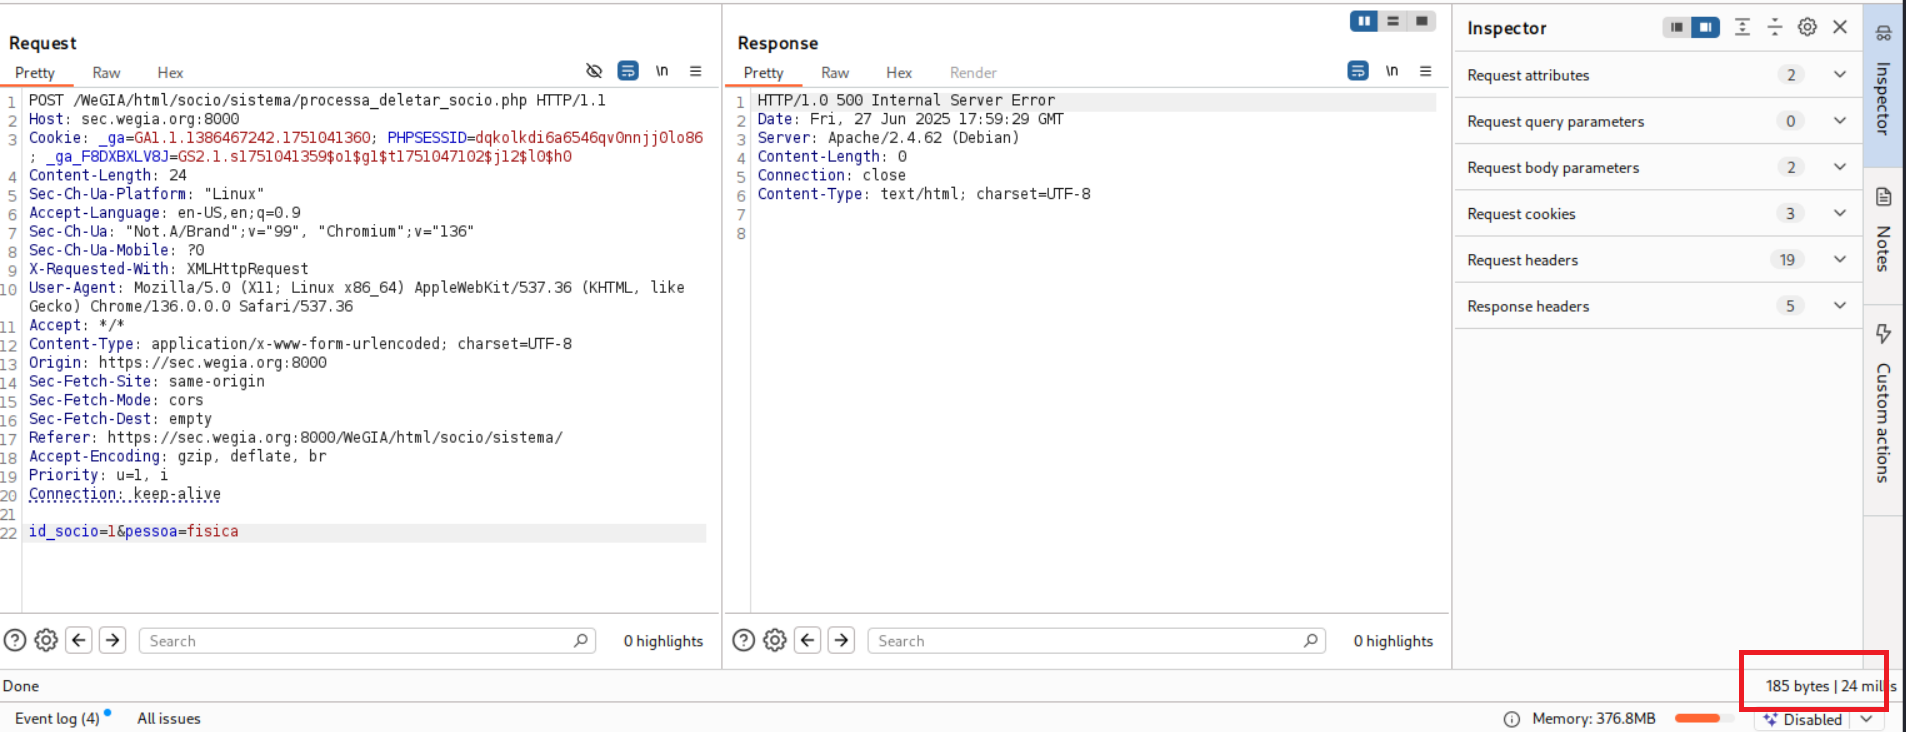Image resolution: width=1906 pixels, height=732 pixels.
Task: Toggle request pretty-print message wrap icon
Action: tap(628, 71)
